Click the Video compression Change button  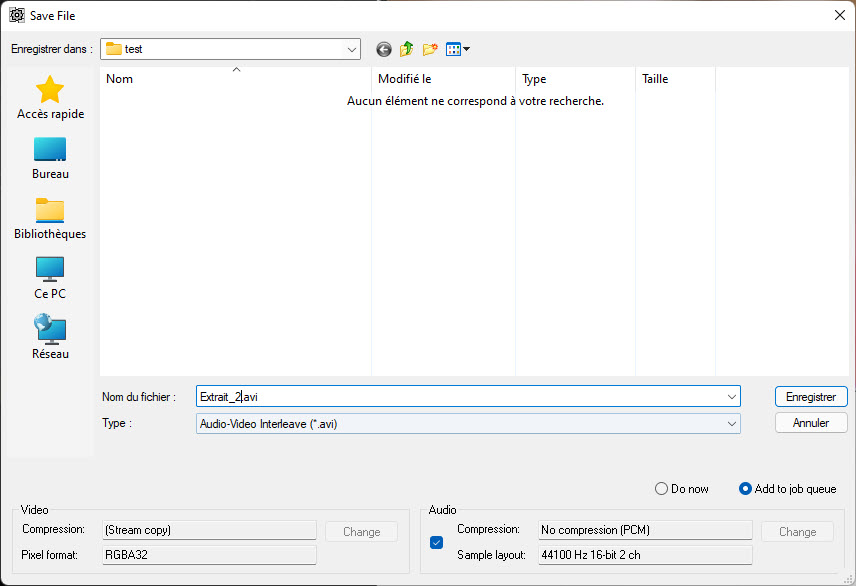point(361,532)
